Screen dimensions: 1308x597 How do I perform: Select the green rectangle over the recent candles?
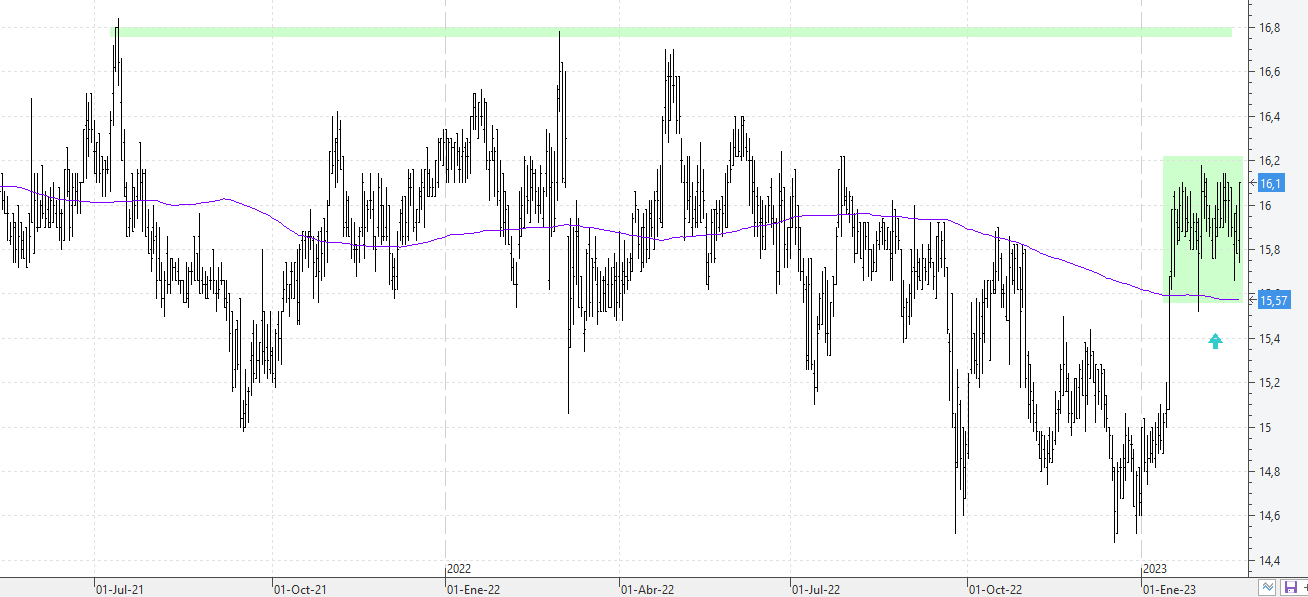(x=1203, y=228)
